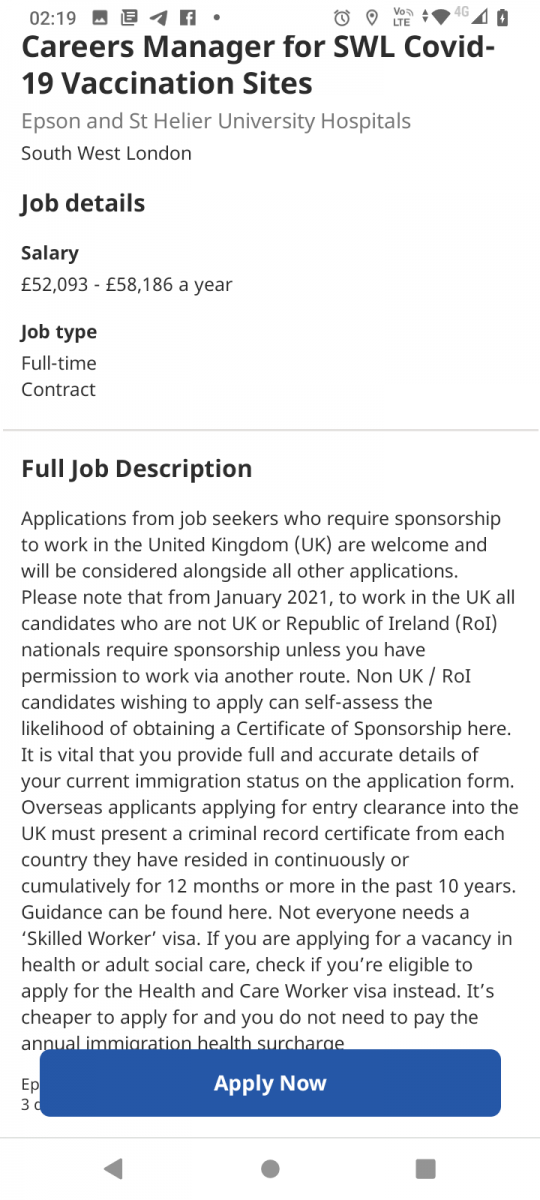Tap the Contract job type label
540x1200 pixels.
click(59, 390)
